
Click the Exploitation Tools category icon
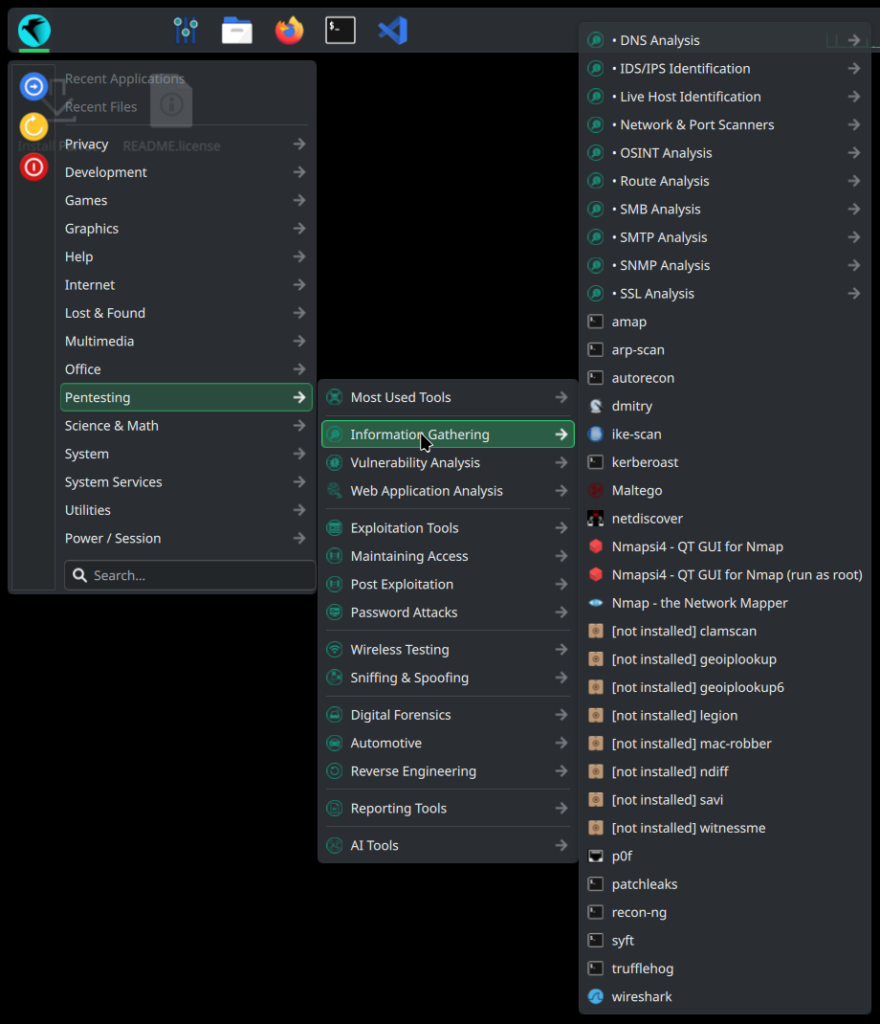pos(334,528)
